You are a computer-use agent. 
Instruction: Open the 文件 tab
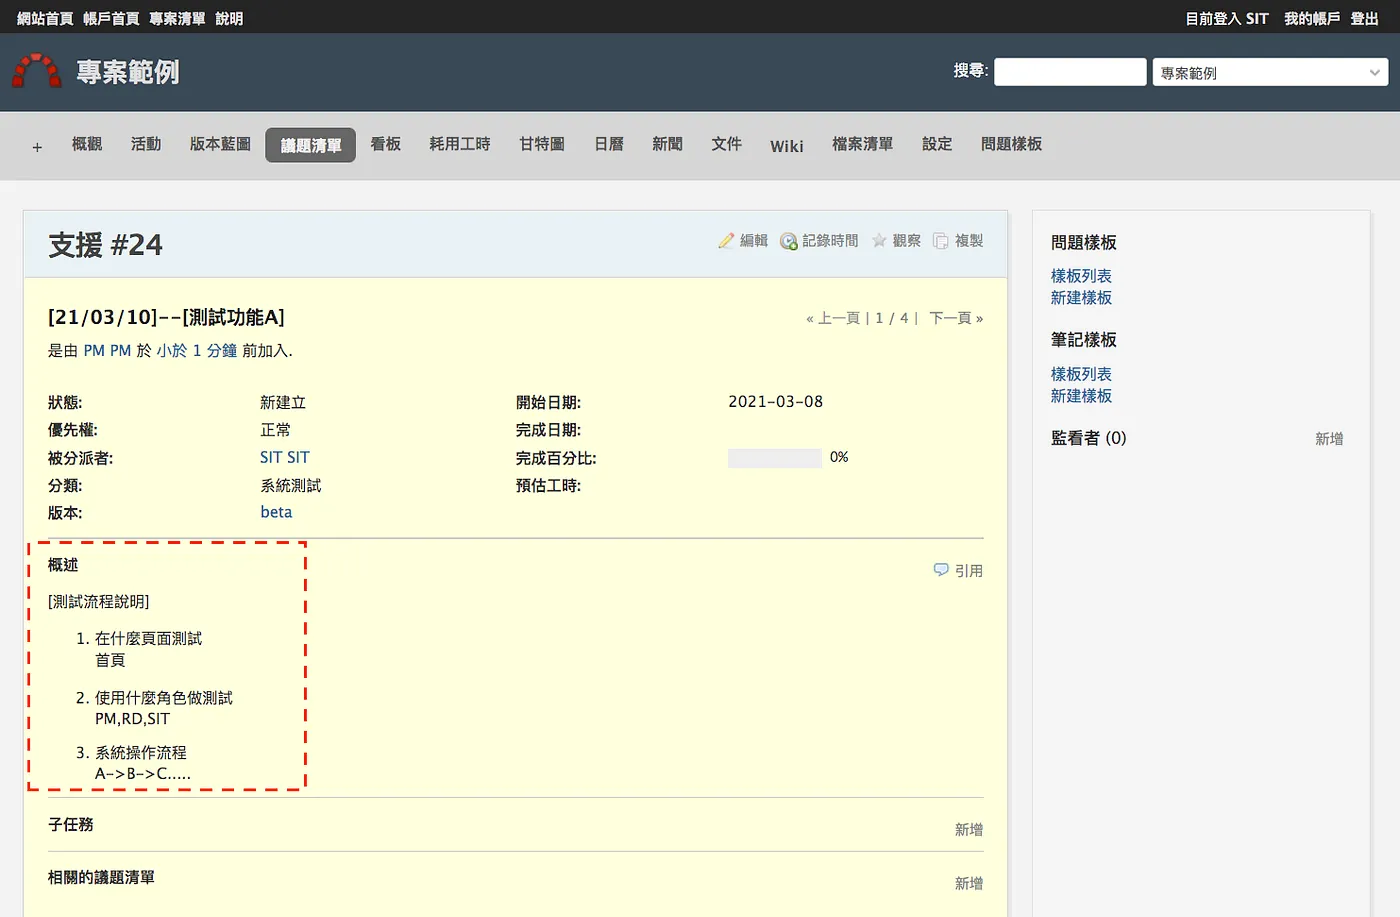(727, 144)
